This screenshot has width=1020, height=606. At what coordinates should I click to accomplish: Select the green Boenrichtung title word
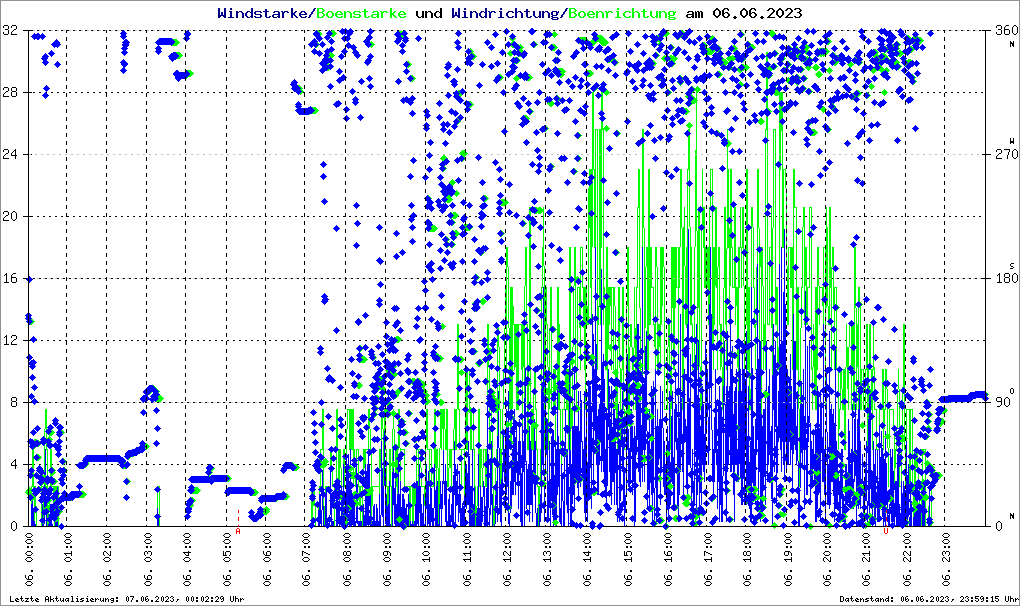[x=622, y=14]
